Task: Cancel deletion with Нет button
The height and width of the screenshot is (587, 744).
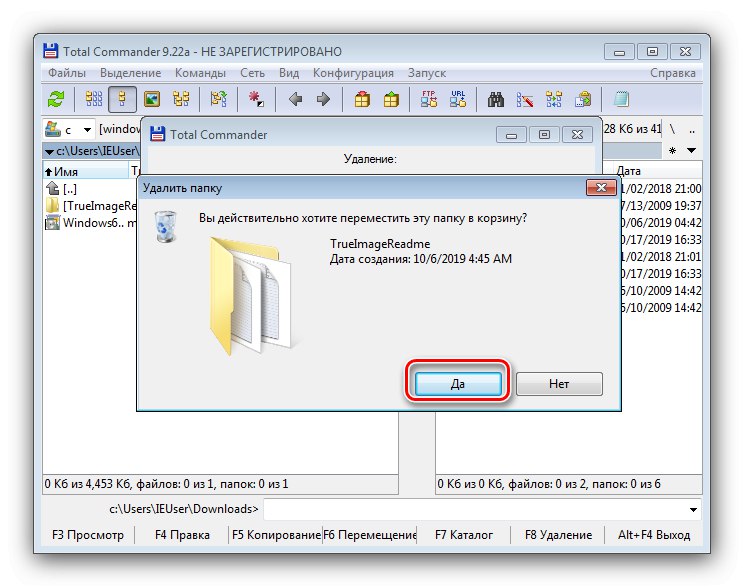Action: (559, 383)
